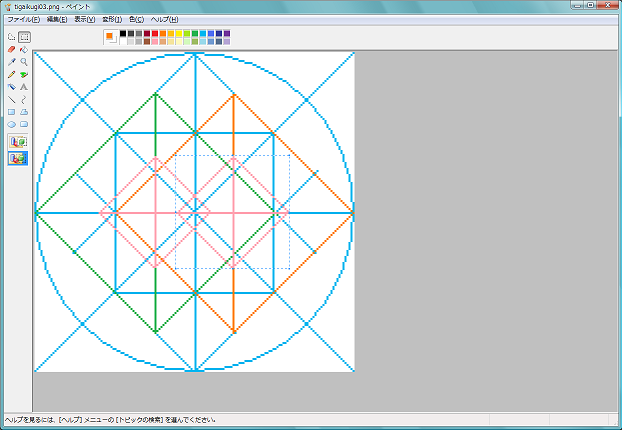Screen dimensions: 622x430
Task: Pick the brown palette color
Action: point(147,41)
